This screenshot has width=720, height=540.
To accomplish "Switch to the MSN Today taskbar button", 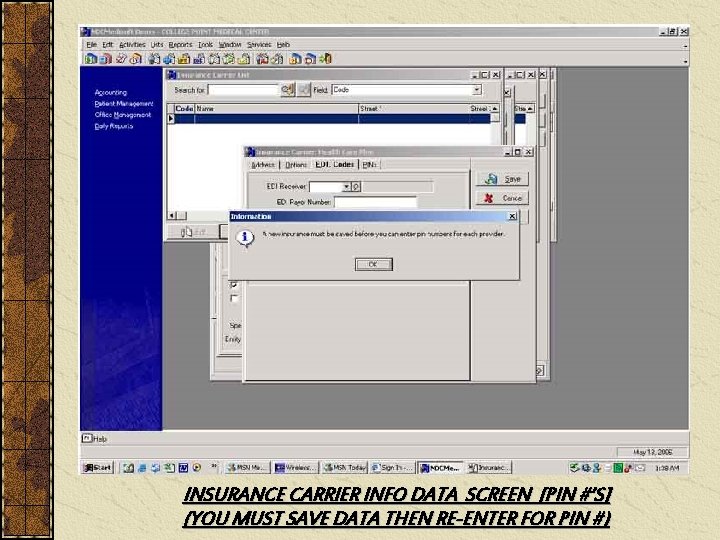I will (344, 468).
